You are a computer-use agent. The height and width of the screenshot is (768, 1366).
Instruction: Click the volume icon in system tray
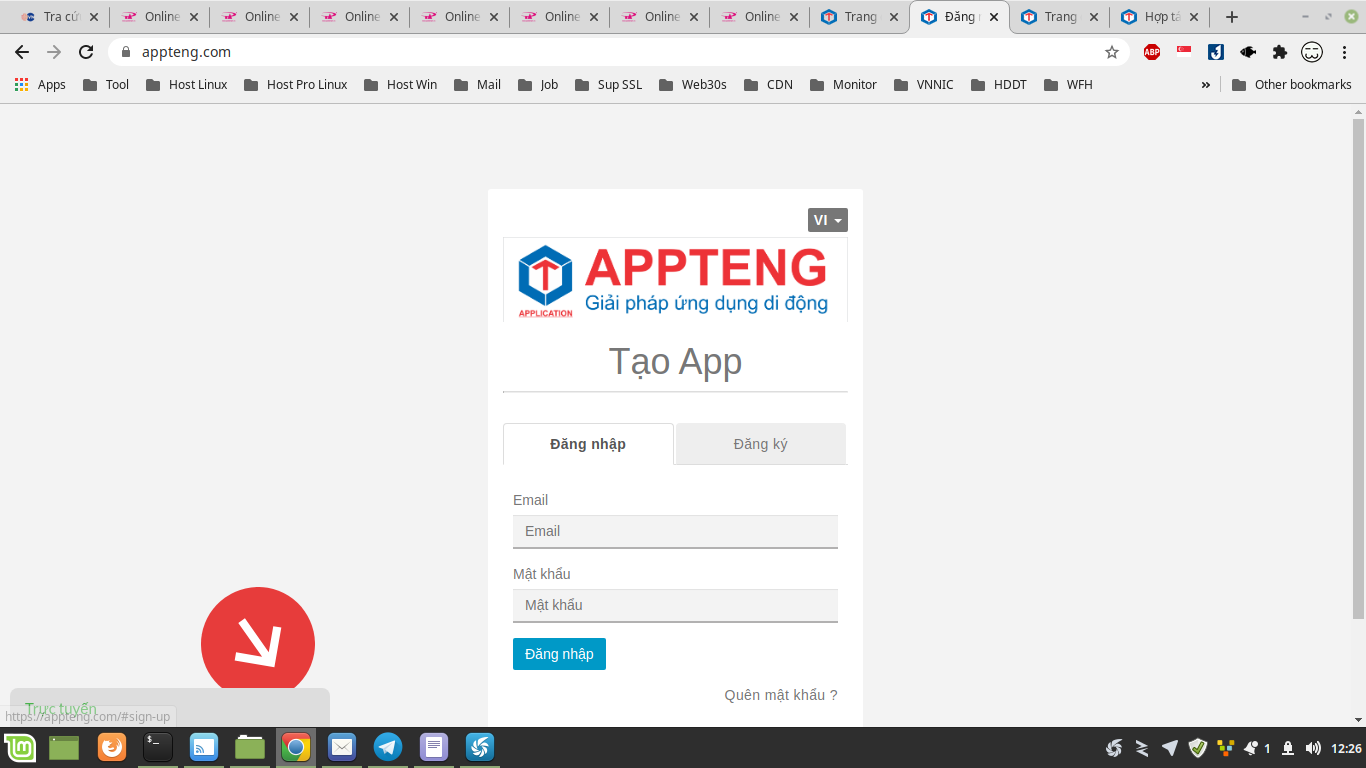click(1313, 748)
